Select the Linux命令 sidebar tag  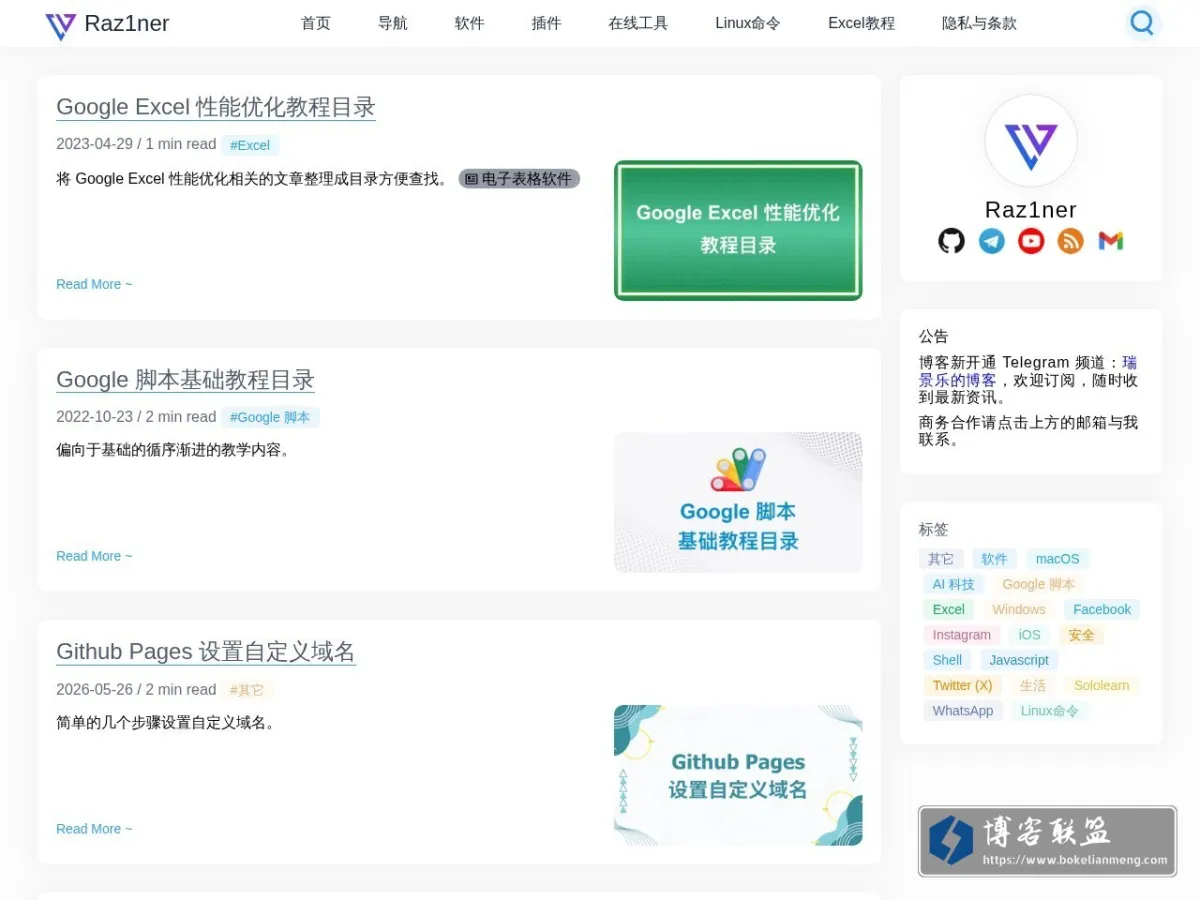pos(1051,711)
